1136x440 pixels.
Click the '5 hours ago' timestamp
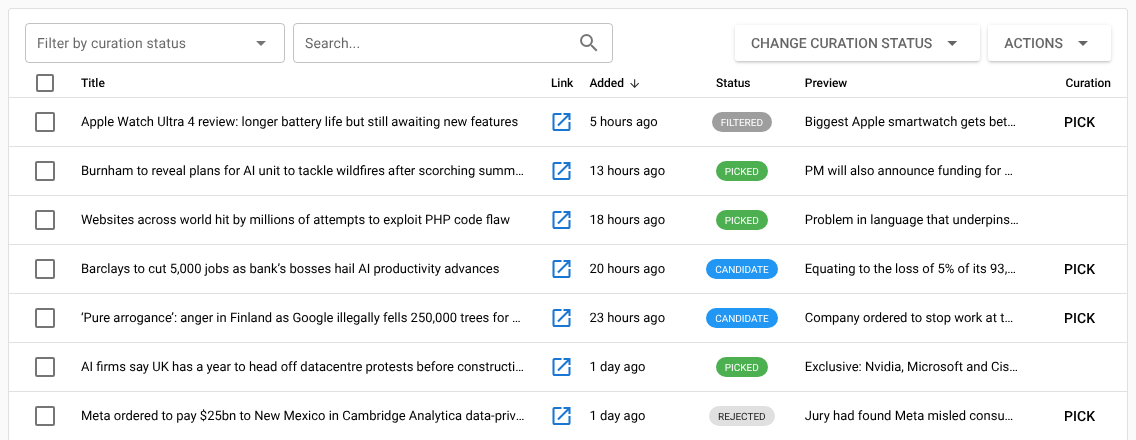(x=623, y=122)
